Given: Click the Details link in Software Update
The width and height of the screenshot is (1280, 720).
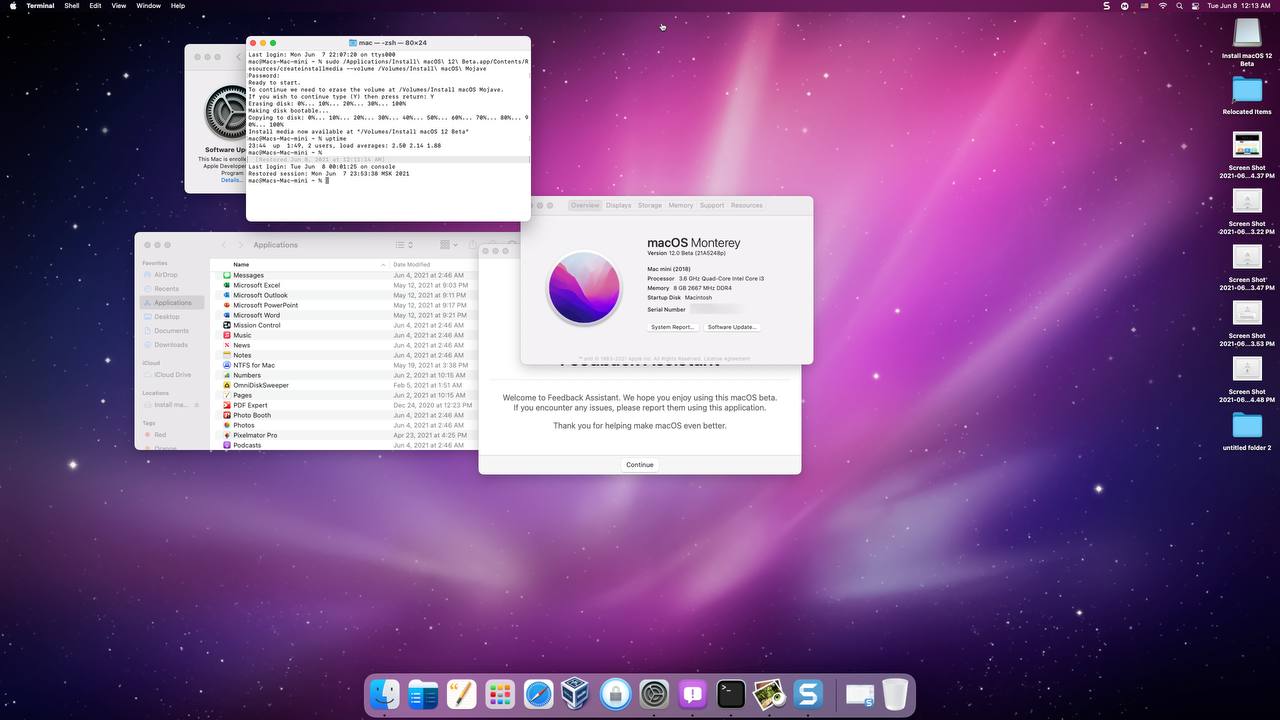Looking at the screenshot, I should point(231,180).
